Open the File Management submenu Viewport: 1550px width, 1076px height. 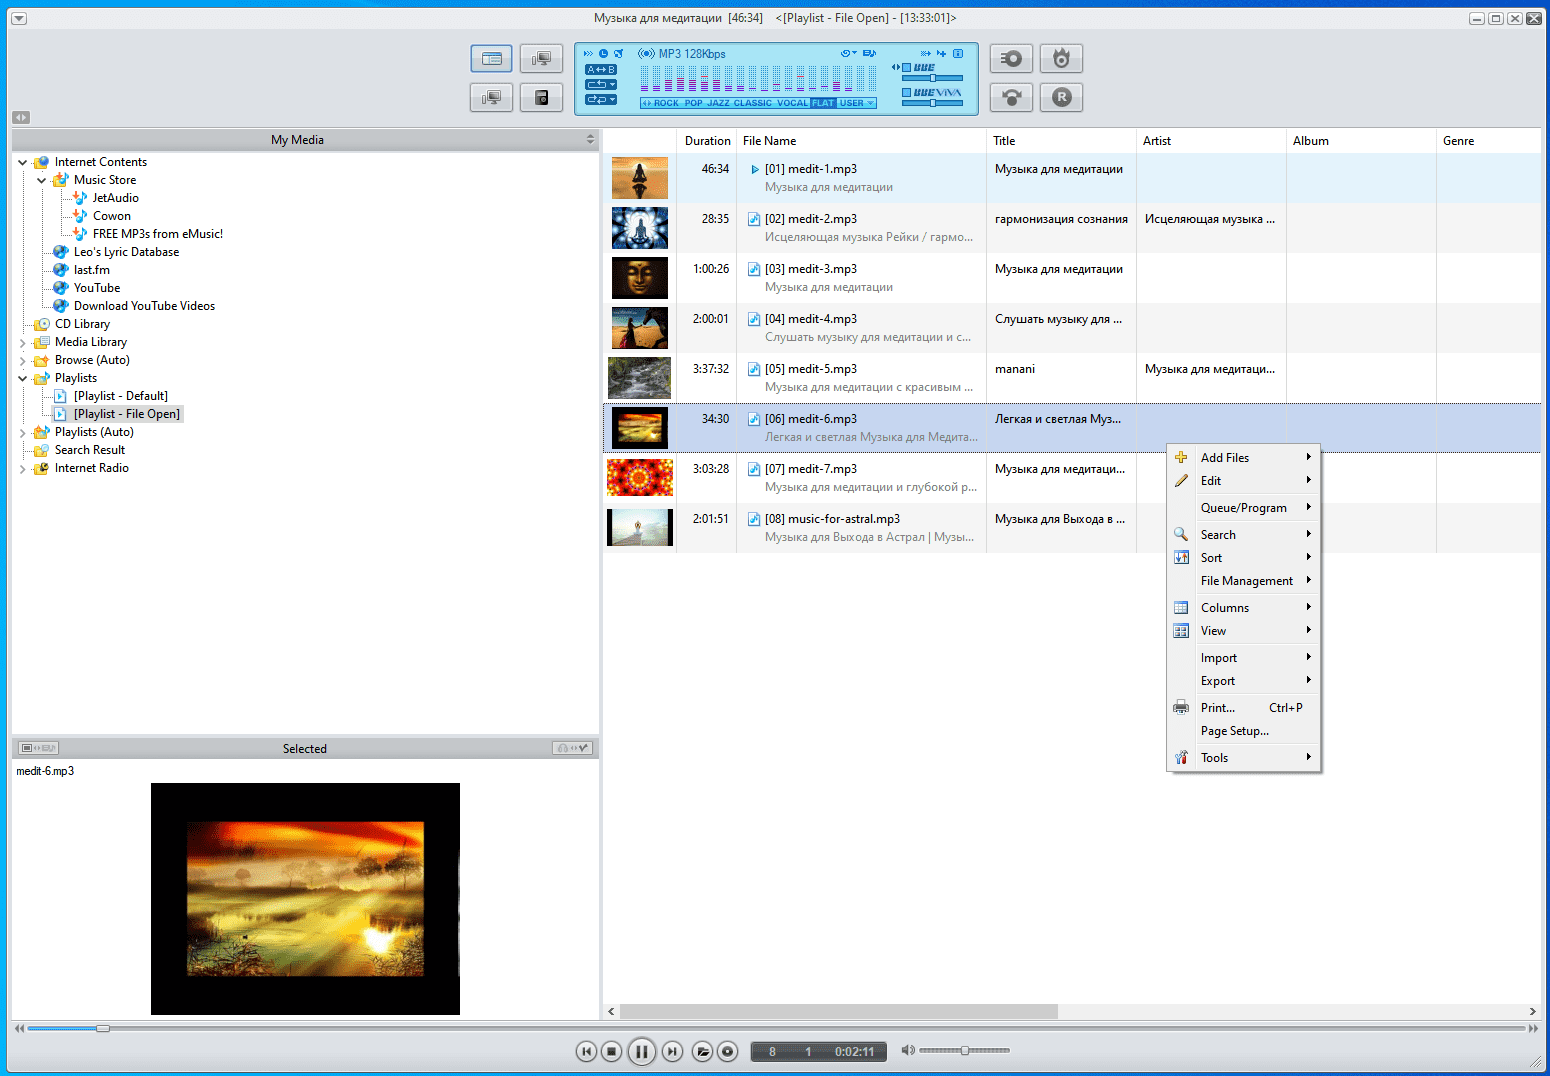tap(1244, 581)
